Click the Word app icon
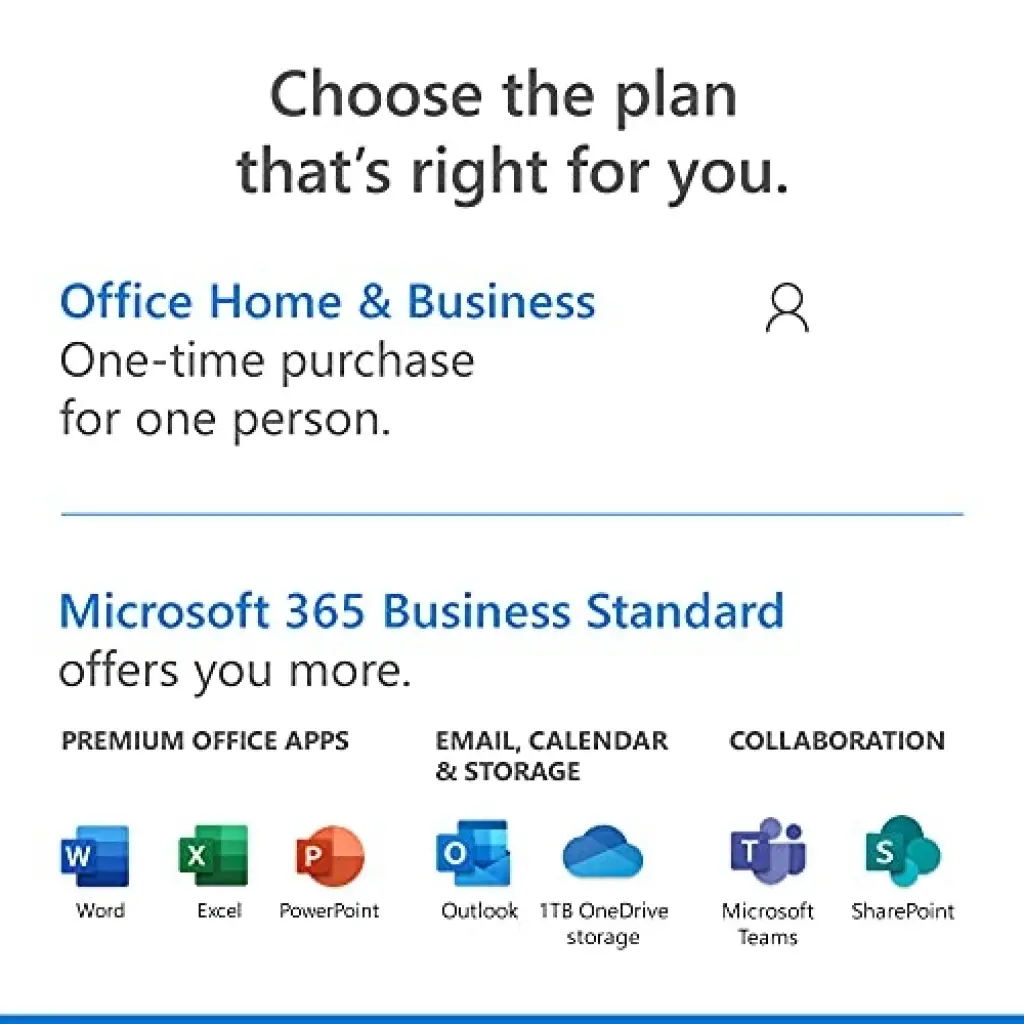 tap(95, 855)
